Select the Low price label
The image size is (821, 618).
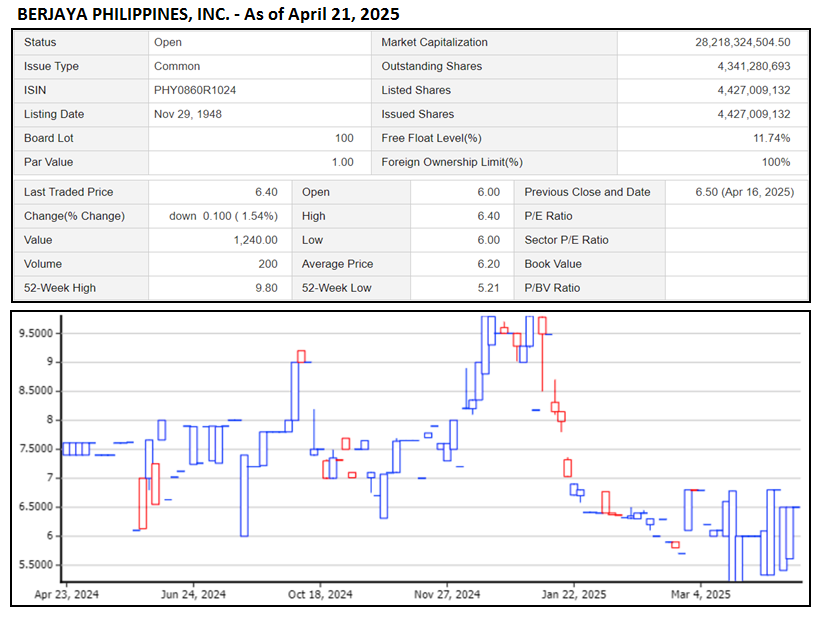pos(312,240)
